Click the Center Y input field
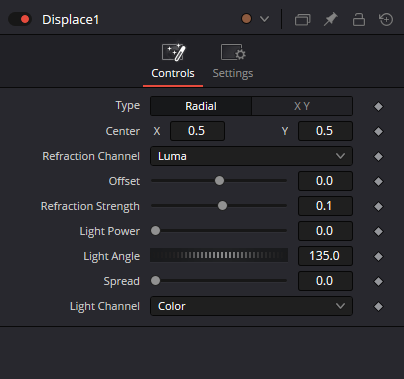Screen dimensions: 404x379 (325, 131)
